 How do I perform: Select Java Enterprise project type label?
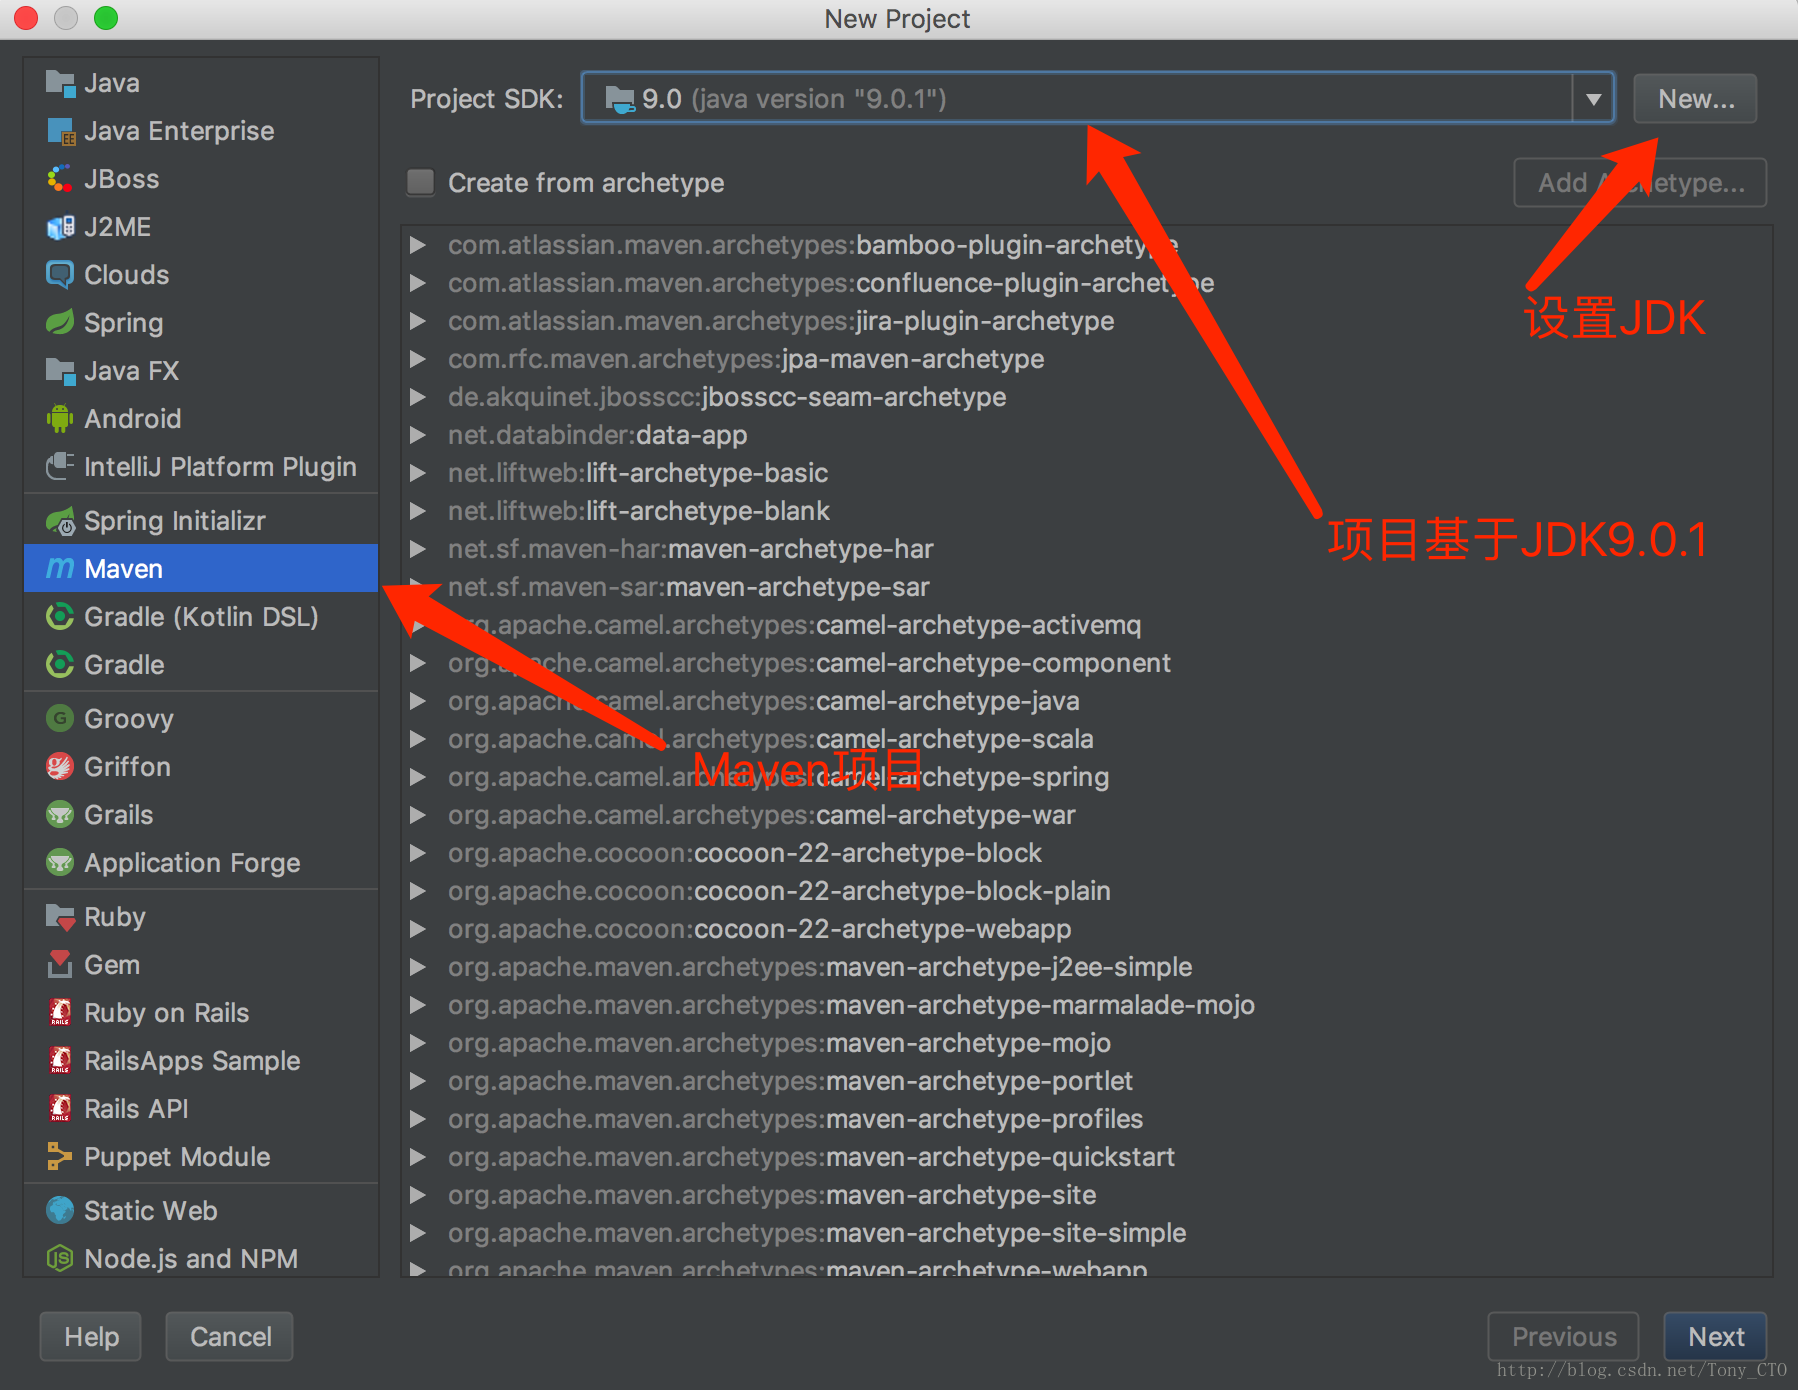click(x=179, y=131)
